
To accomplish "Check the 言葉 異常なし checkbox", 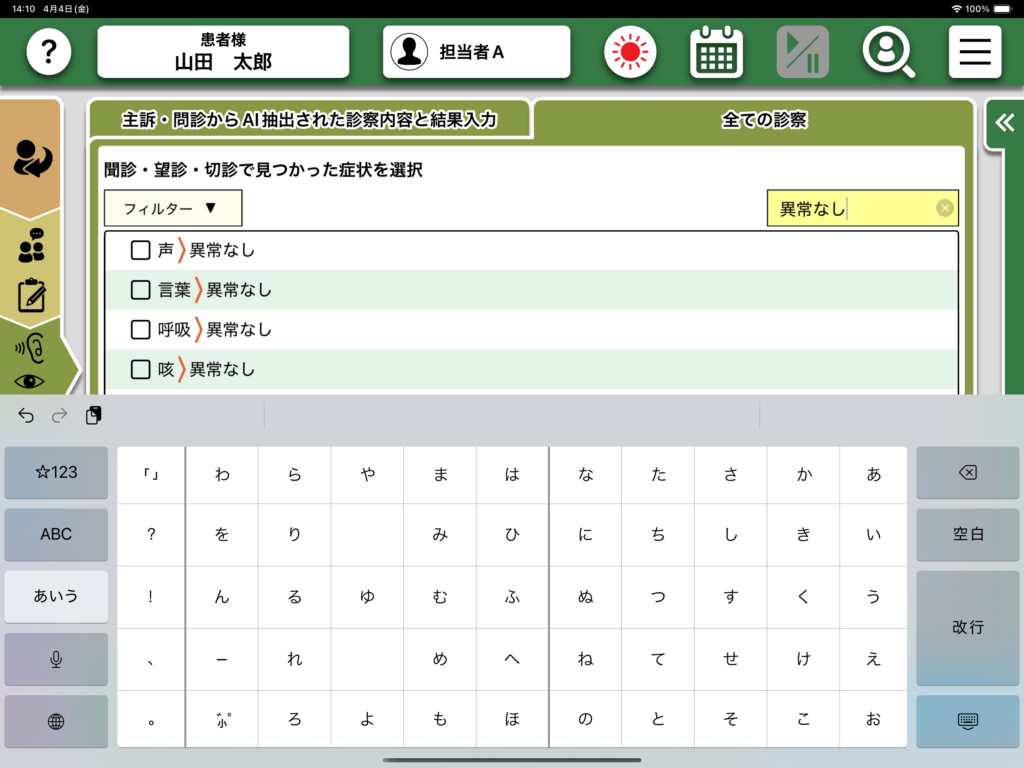I will (x=141, y=290).
